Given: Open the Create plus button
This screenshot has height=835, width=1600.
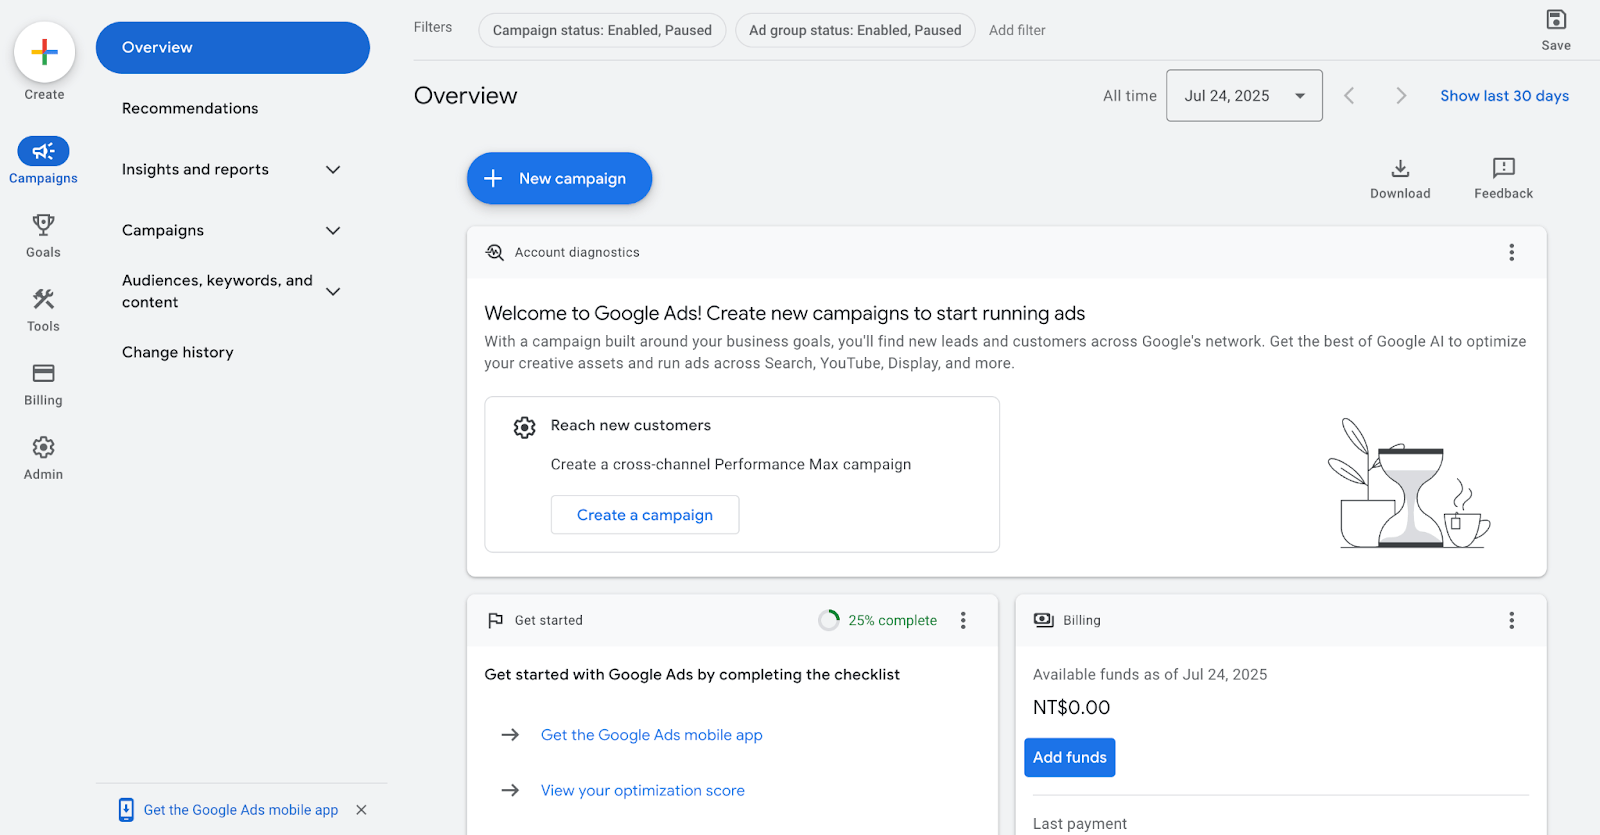Looking at the screenshot, I should [44, 52].
